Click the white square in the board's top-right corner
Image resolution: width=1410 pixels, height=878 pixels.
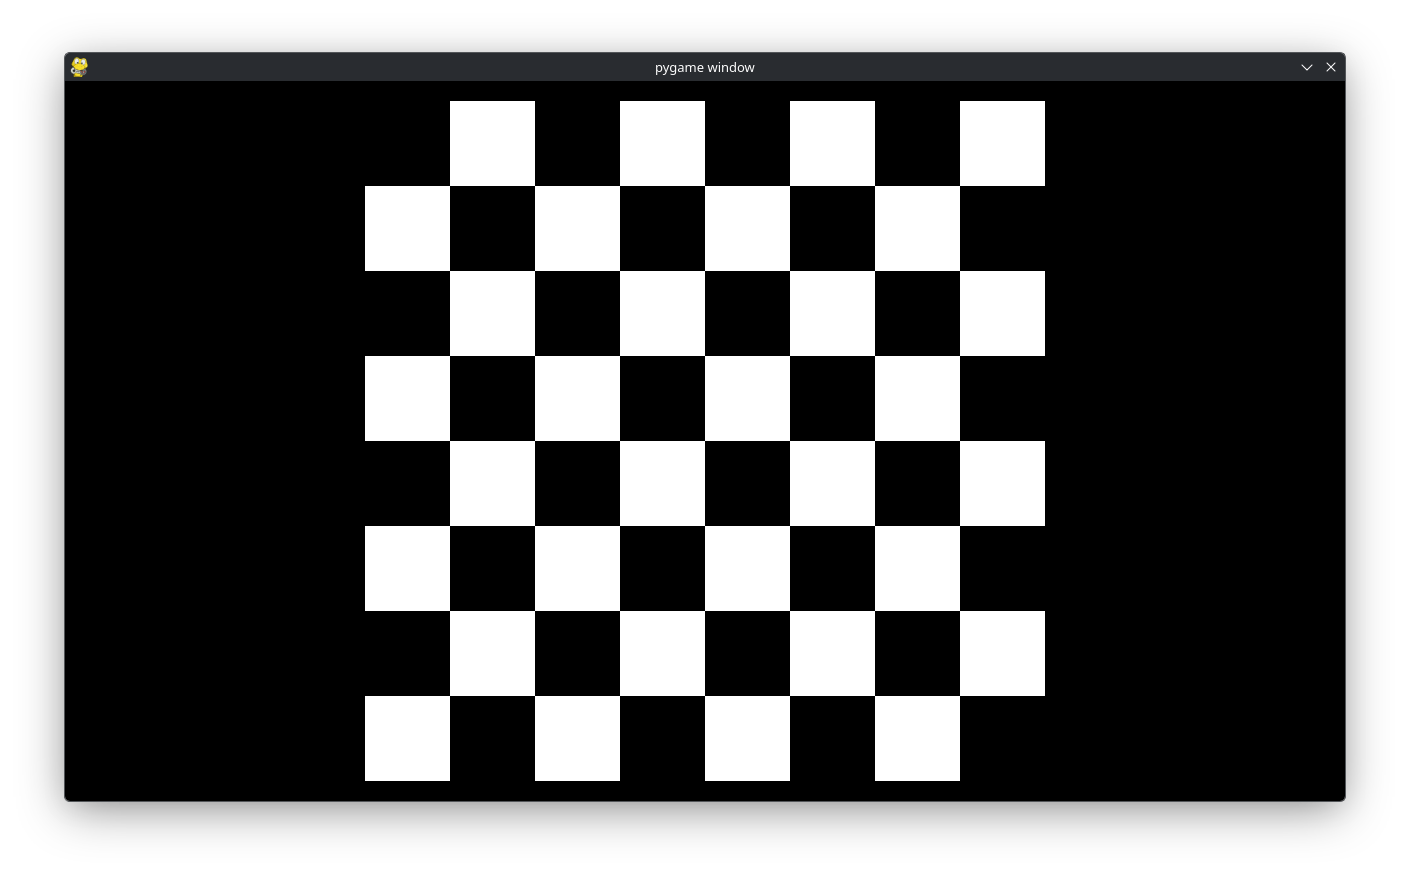tap(1002, 143)
